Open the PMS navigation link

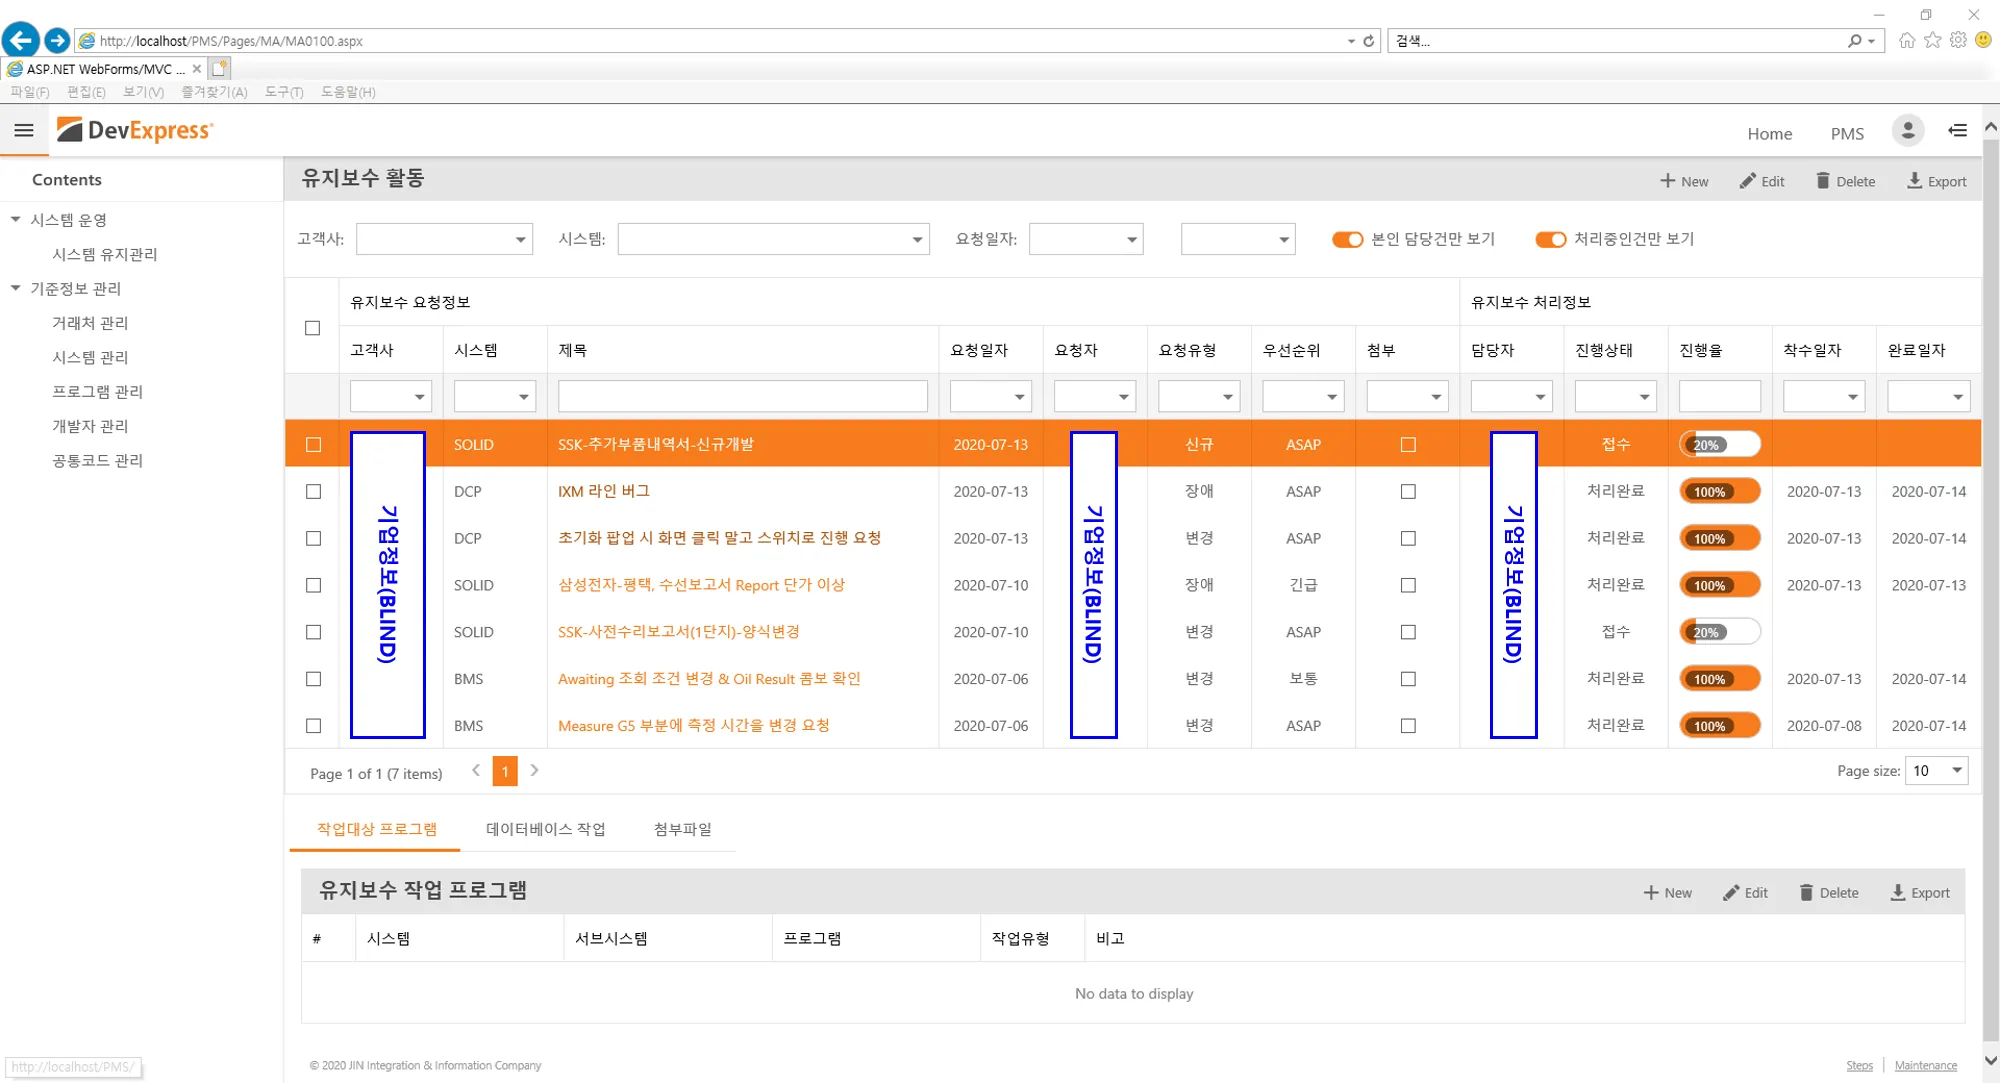[x=1847, y=133]
